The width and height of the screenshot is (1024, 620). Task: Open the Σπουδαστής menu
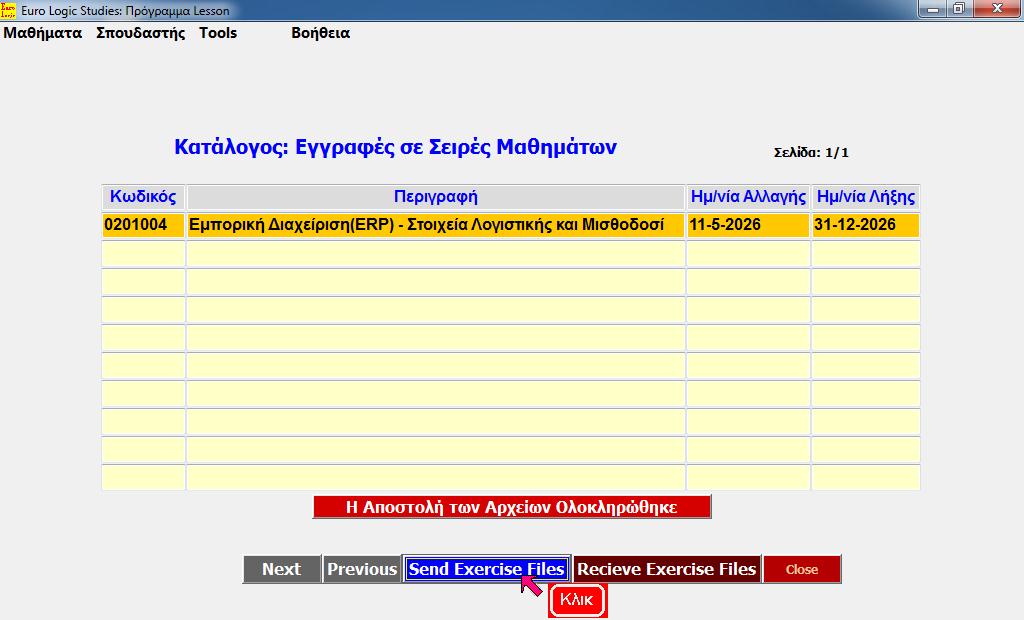(x=140, y=33)
